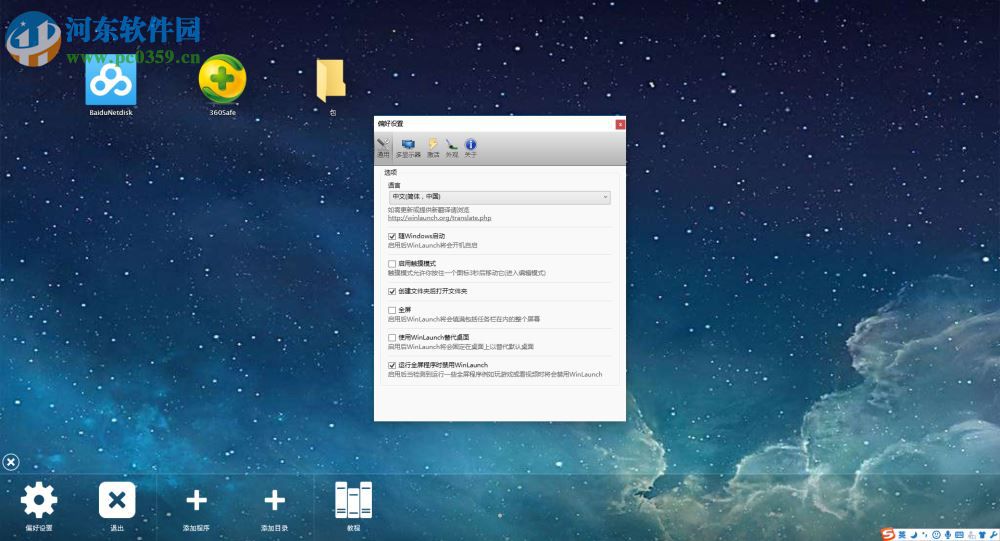Open the BaiduNetdisk launcher icon
The image size is (1000, 541).
[x=110, y=82]
